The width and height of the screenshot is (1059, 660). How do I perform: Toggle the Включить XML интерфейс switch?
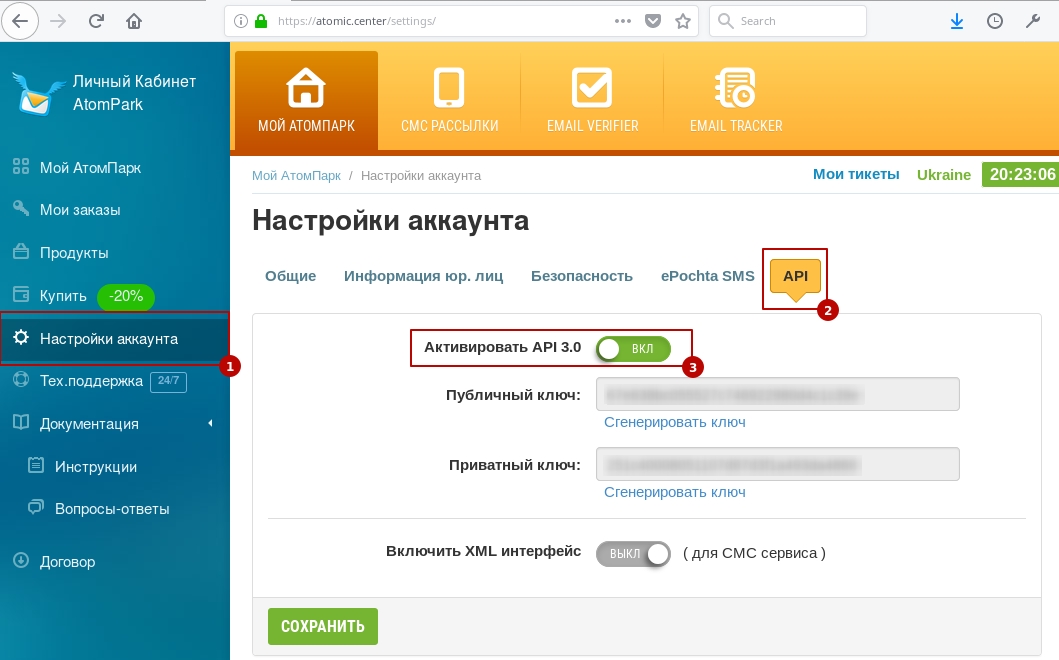point(634,554)
